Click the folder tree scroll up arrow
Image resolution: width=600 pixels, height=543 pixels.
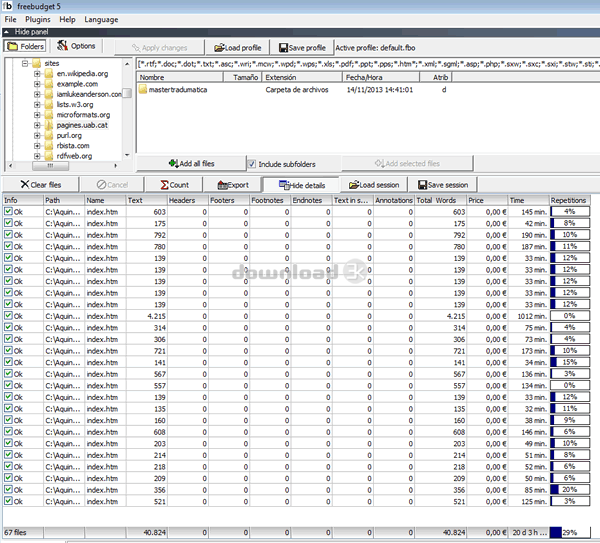click(x=127, y=64)
